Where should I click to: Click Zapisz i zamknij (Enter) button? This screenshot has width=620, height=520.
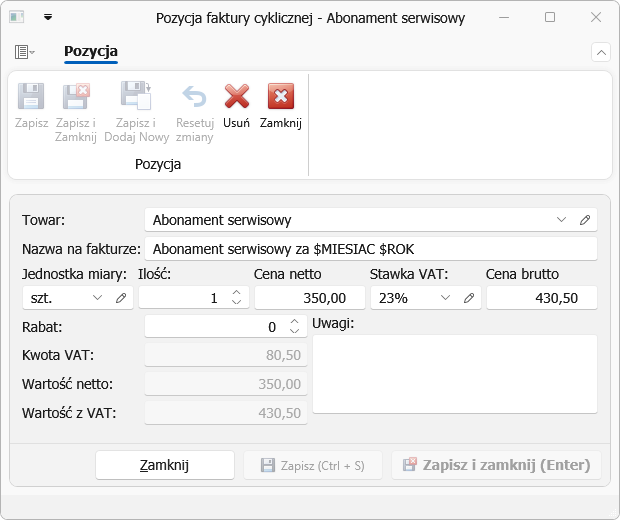[496, 465]
